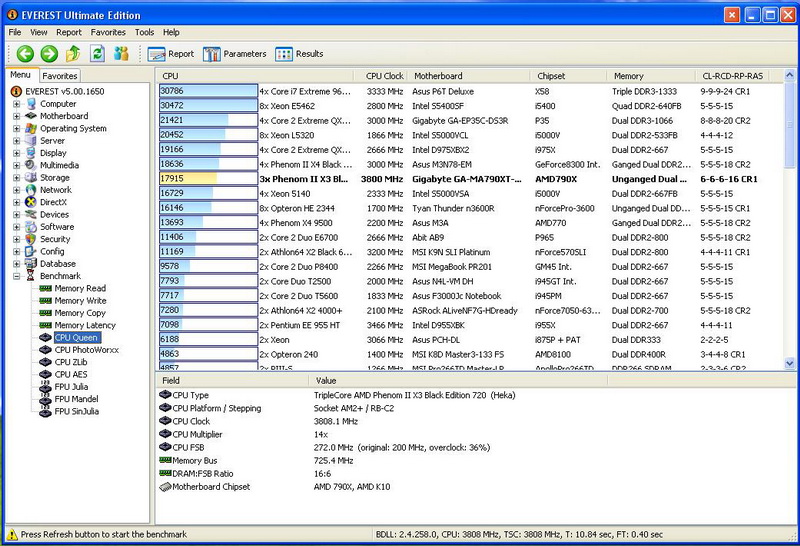Expand the Computer tree node
Image resolution: width=800 pixels, height=546 pixels.
click(16, 104)
